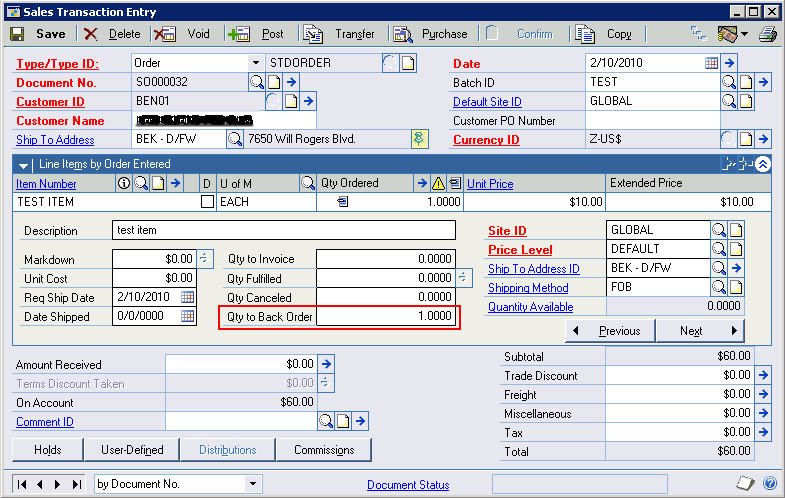This screenshot has width=785, height=498.
Task: Open the Line Items by Order Entered dropdown arrow
Action: pos(23,165)
